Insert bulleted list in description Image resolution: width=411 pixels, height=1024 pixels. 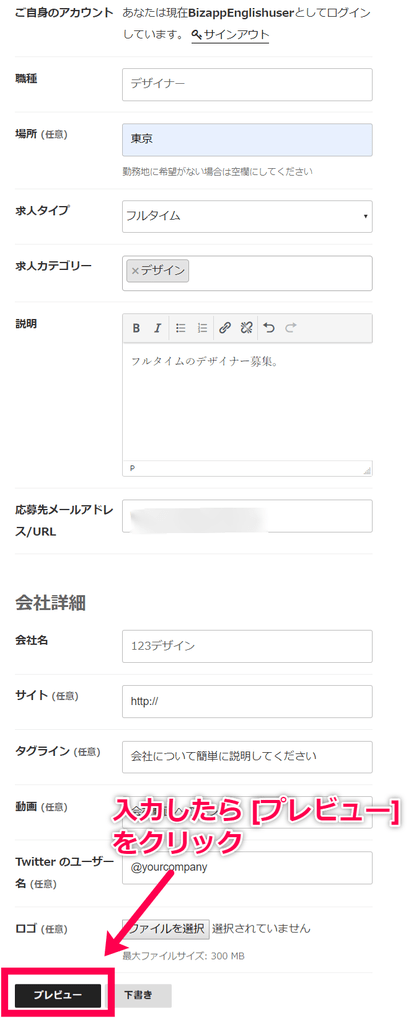click(x=181, y=328)
